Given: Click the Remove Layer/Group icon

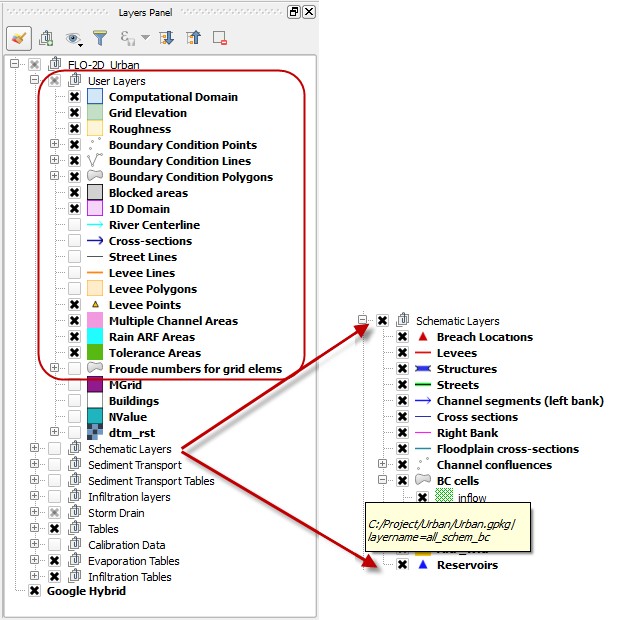Looking at the screenshot, I should pos(219,38).
